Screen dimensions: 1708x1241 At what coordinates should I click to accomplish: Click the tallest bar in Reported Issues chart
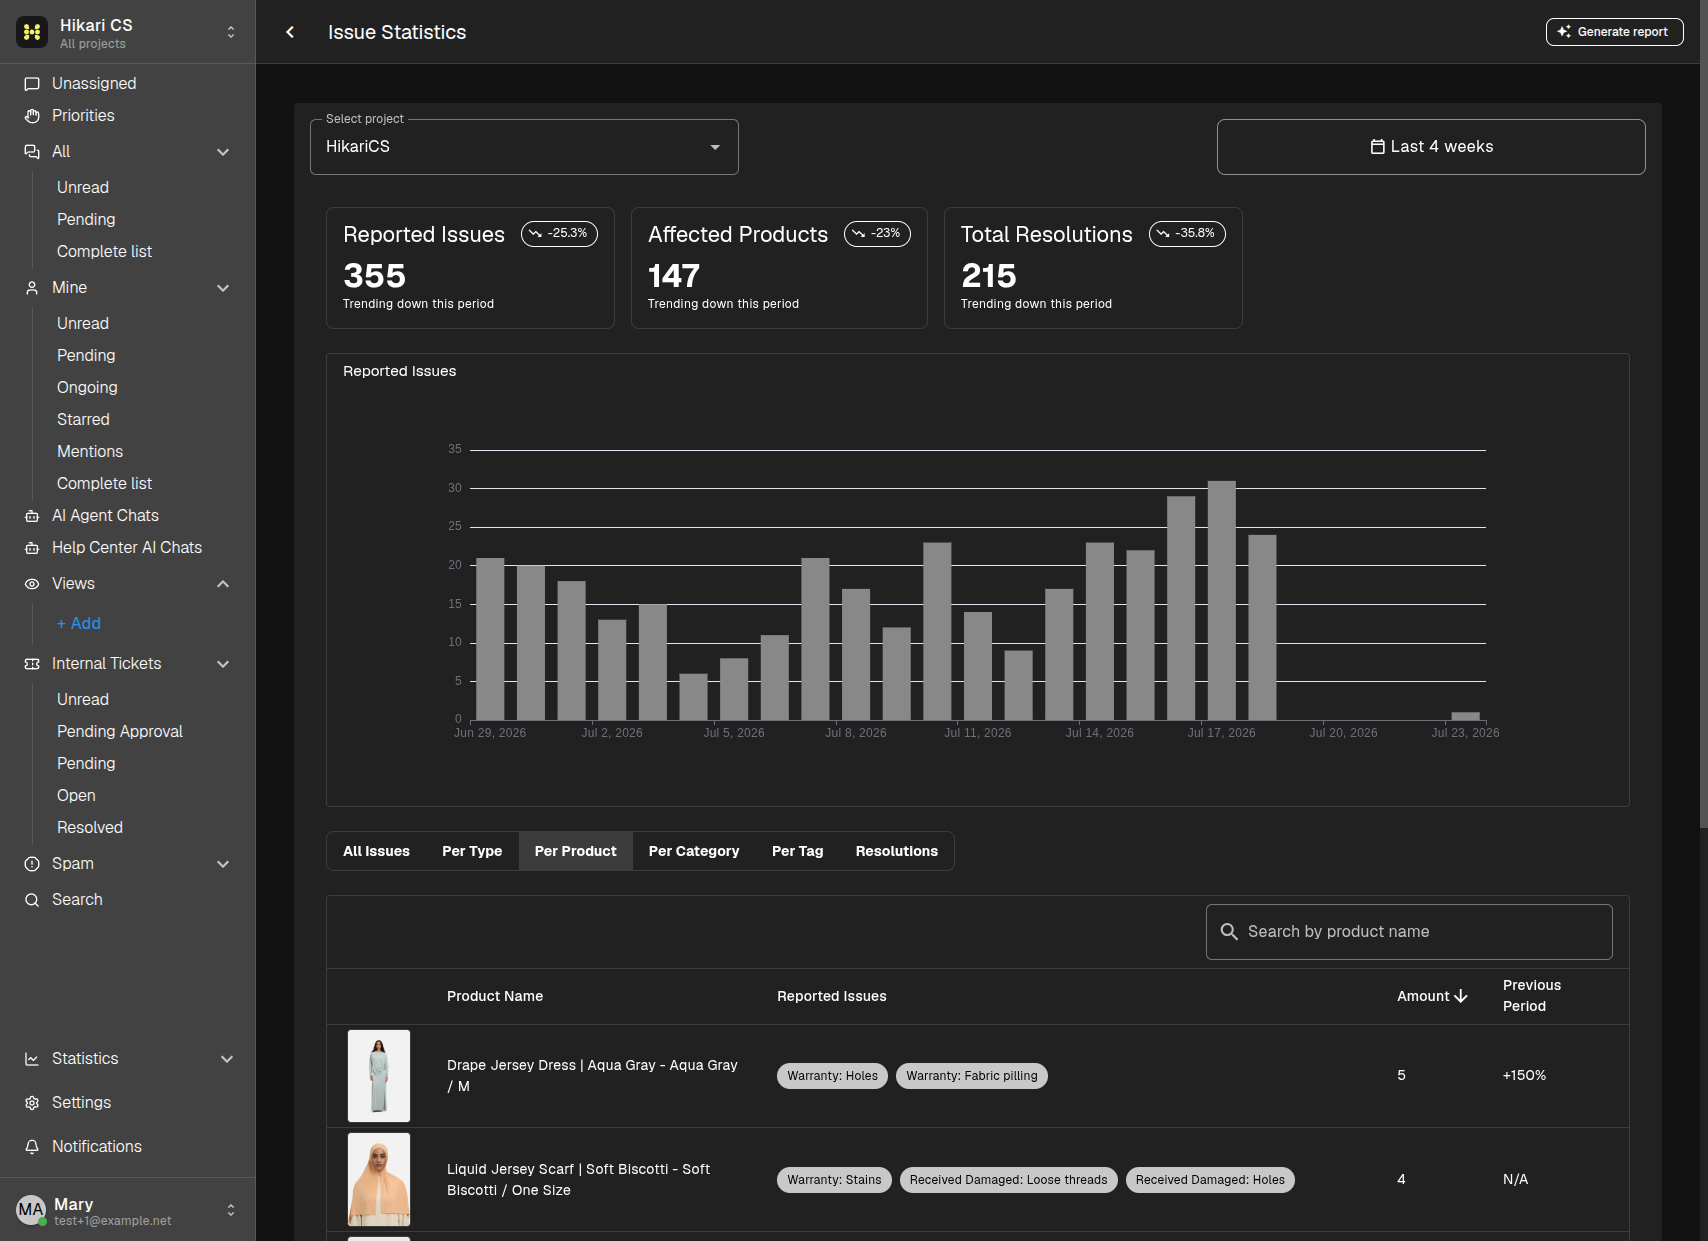click(x=1222, y=600)
